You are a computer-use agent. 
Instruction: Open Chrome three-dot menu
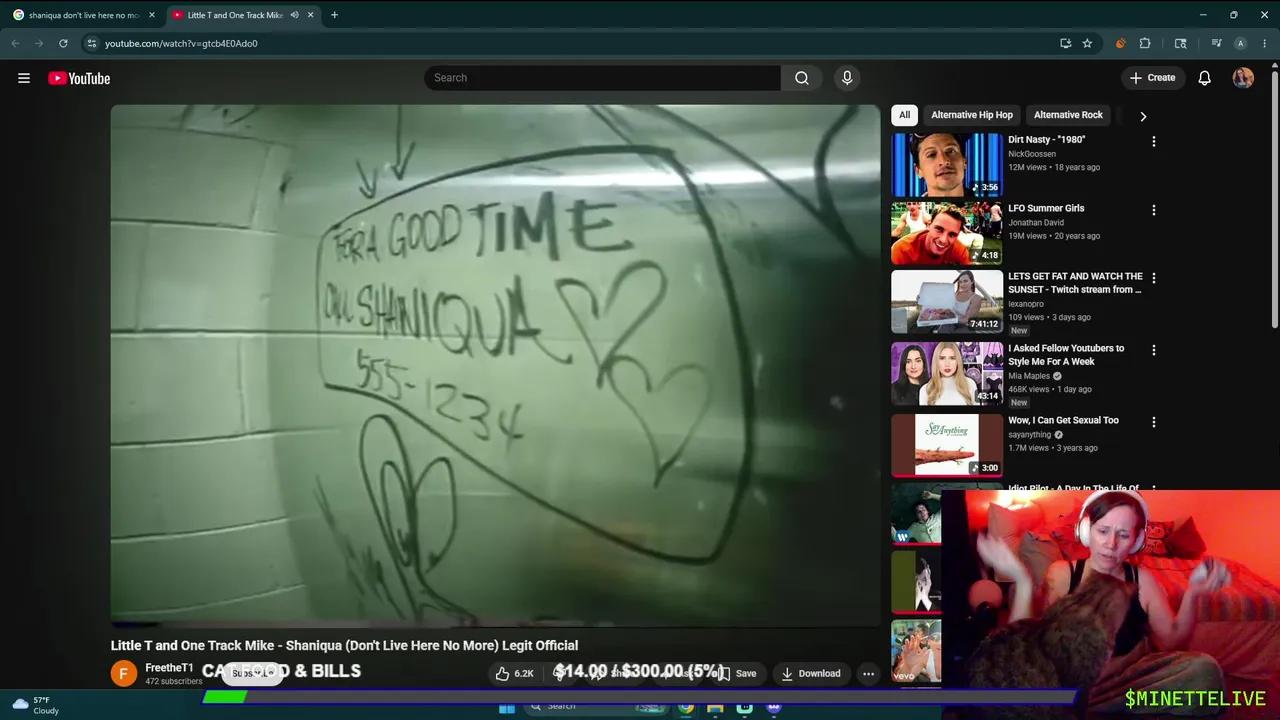1265,43
